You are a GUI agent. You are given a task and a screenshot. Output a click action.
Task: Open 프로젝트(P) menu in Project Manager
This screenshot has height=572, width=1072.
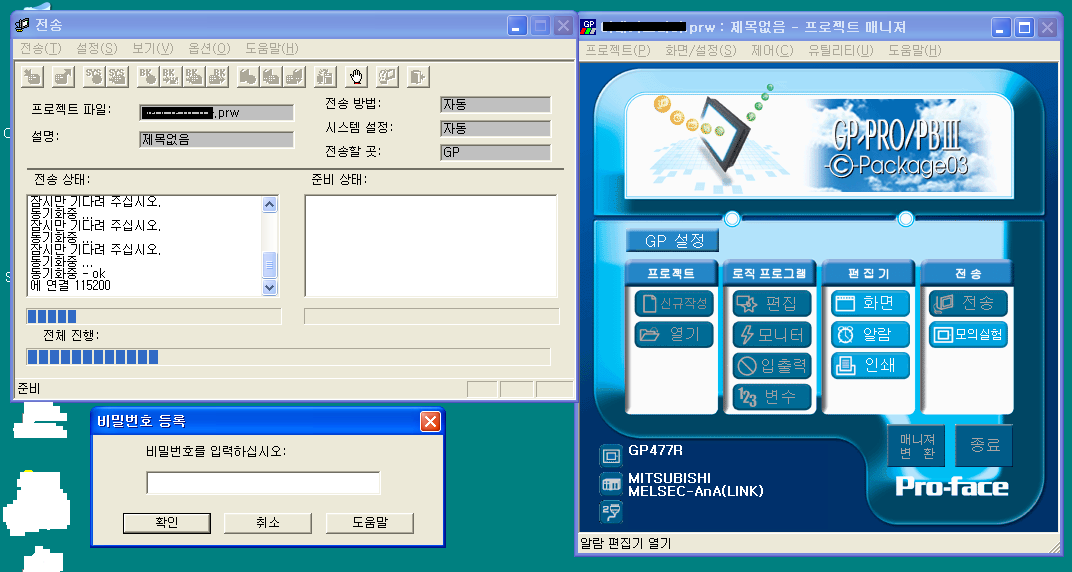(x=618, y=51)
